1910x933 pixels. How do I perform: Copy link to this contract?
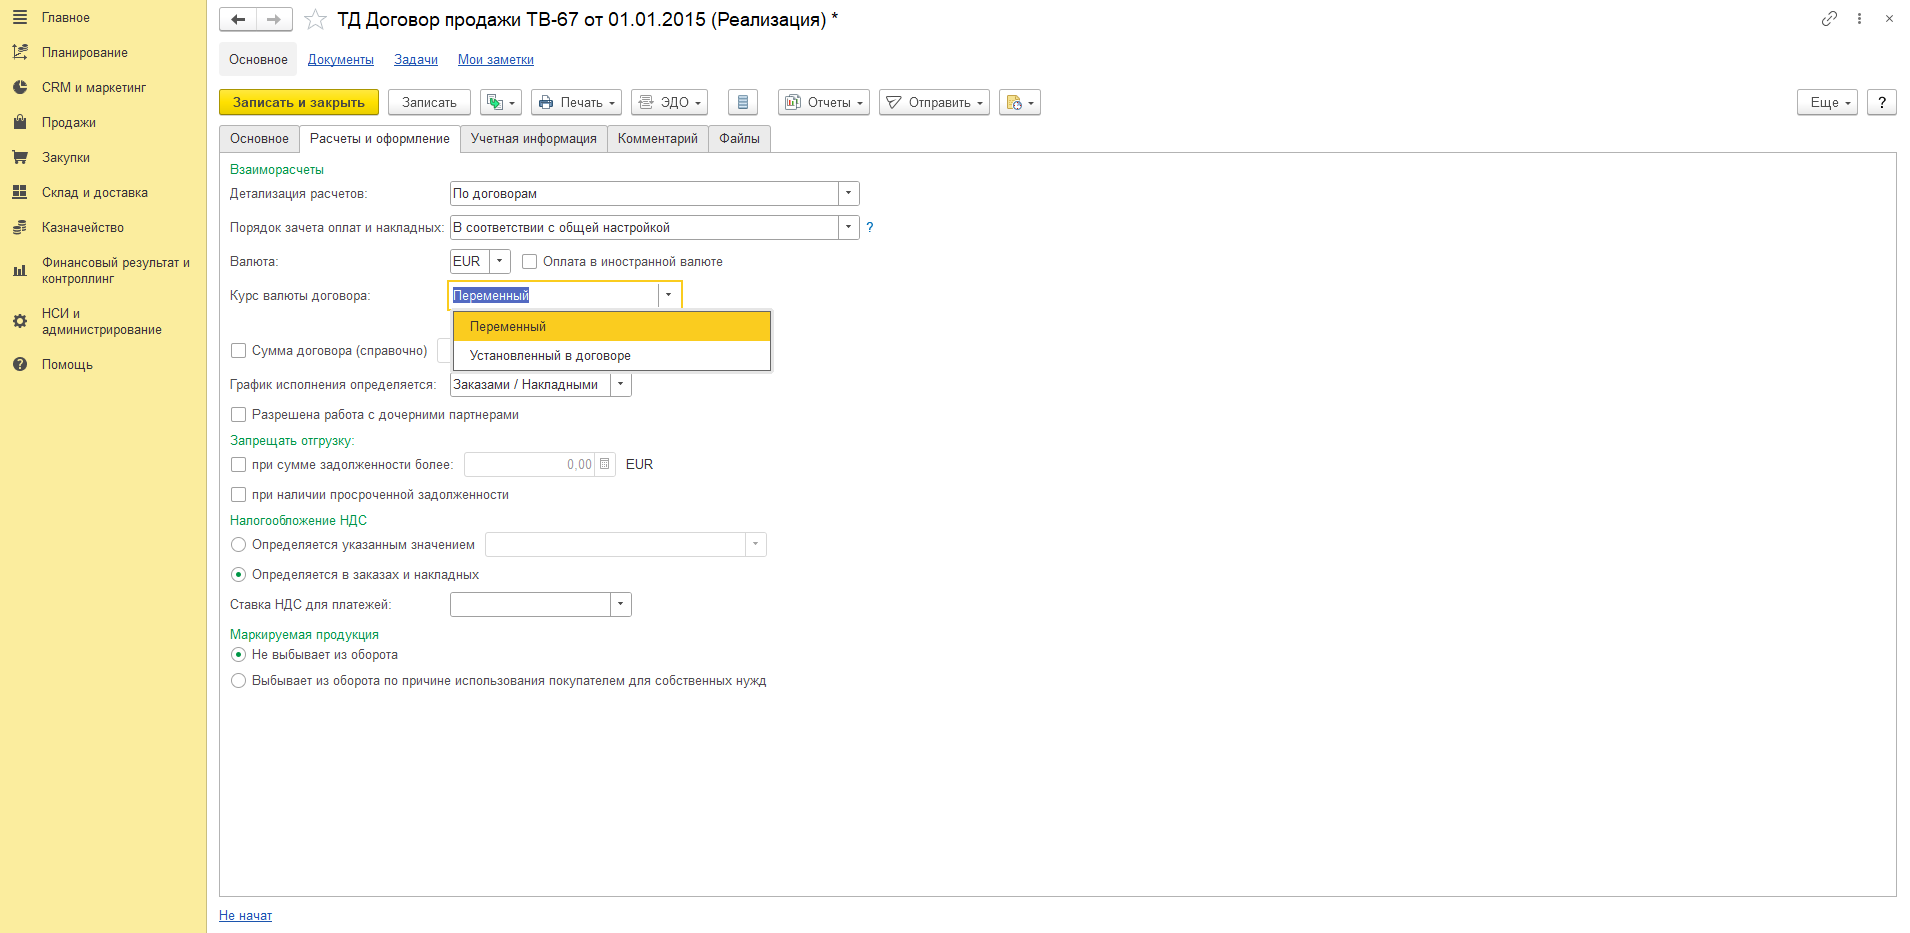(1829, 18)
